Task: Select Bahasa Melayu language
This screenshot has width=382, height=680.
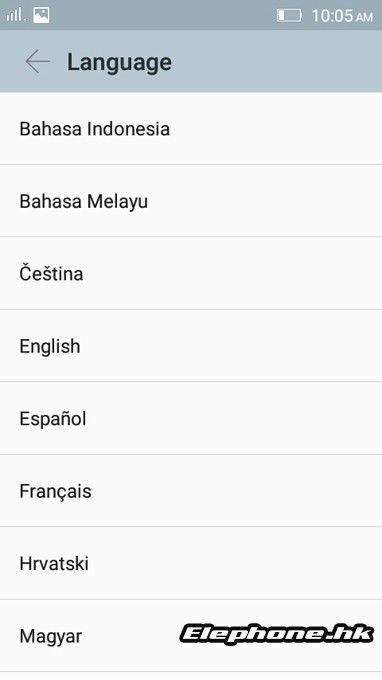Action: 191,201
